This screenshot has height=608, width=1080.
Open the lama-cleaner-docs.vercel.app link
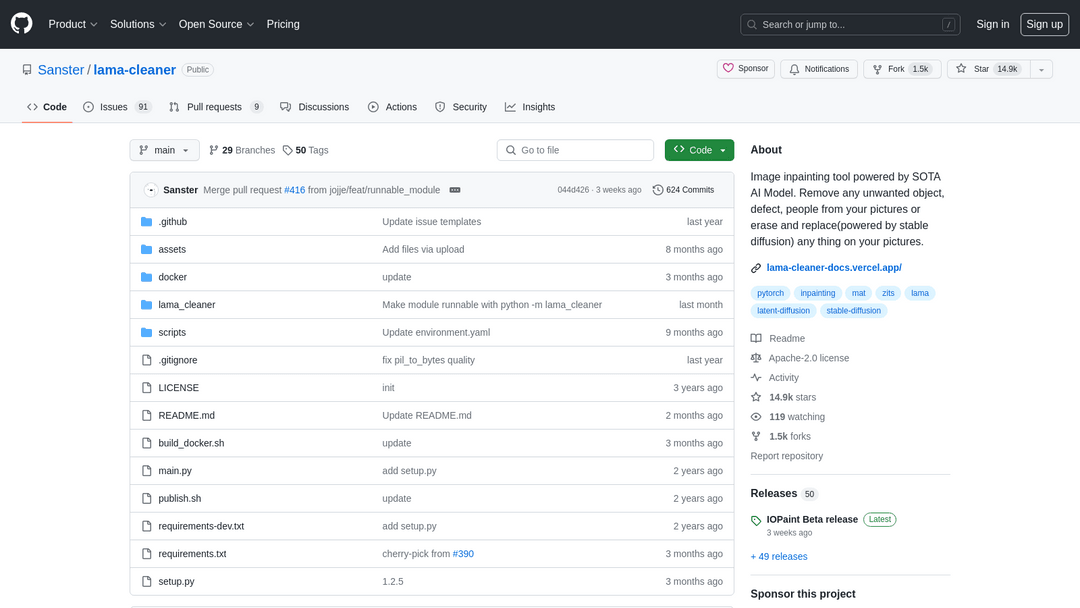click(x=833, y=267)
